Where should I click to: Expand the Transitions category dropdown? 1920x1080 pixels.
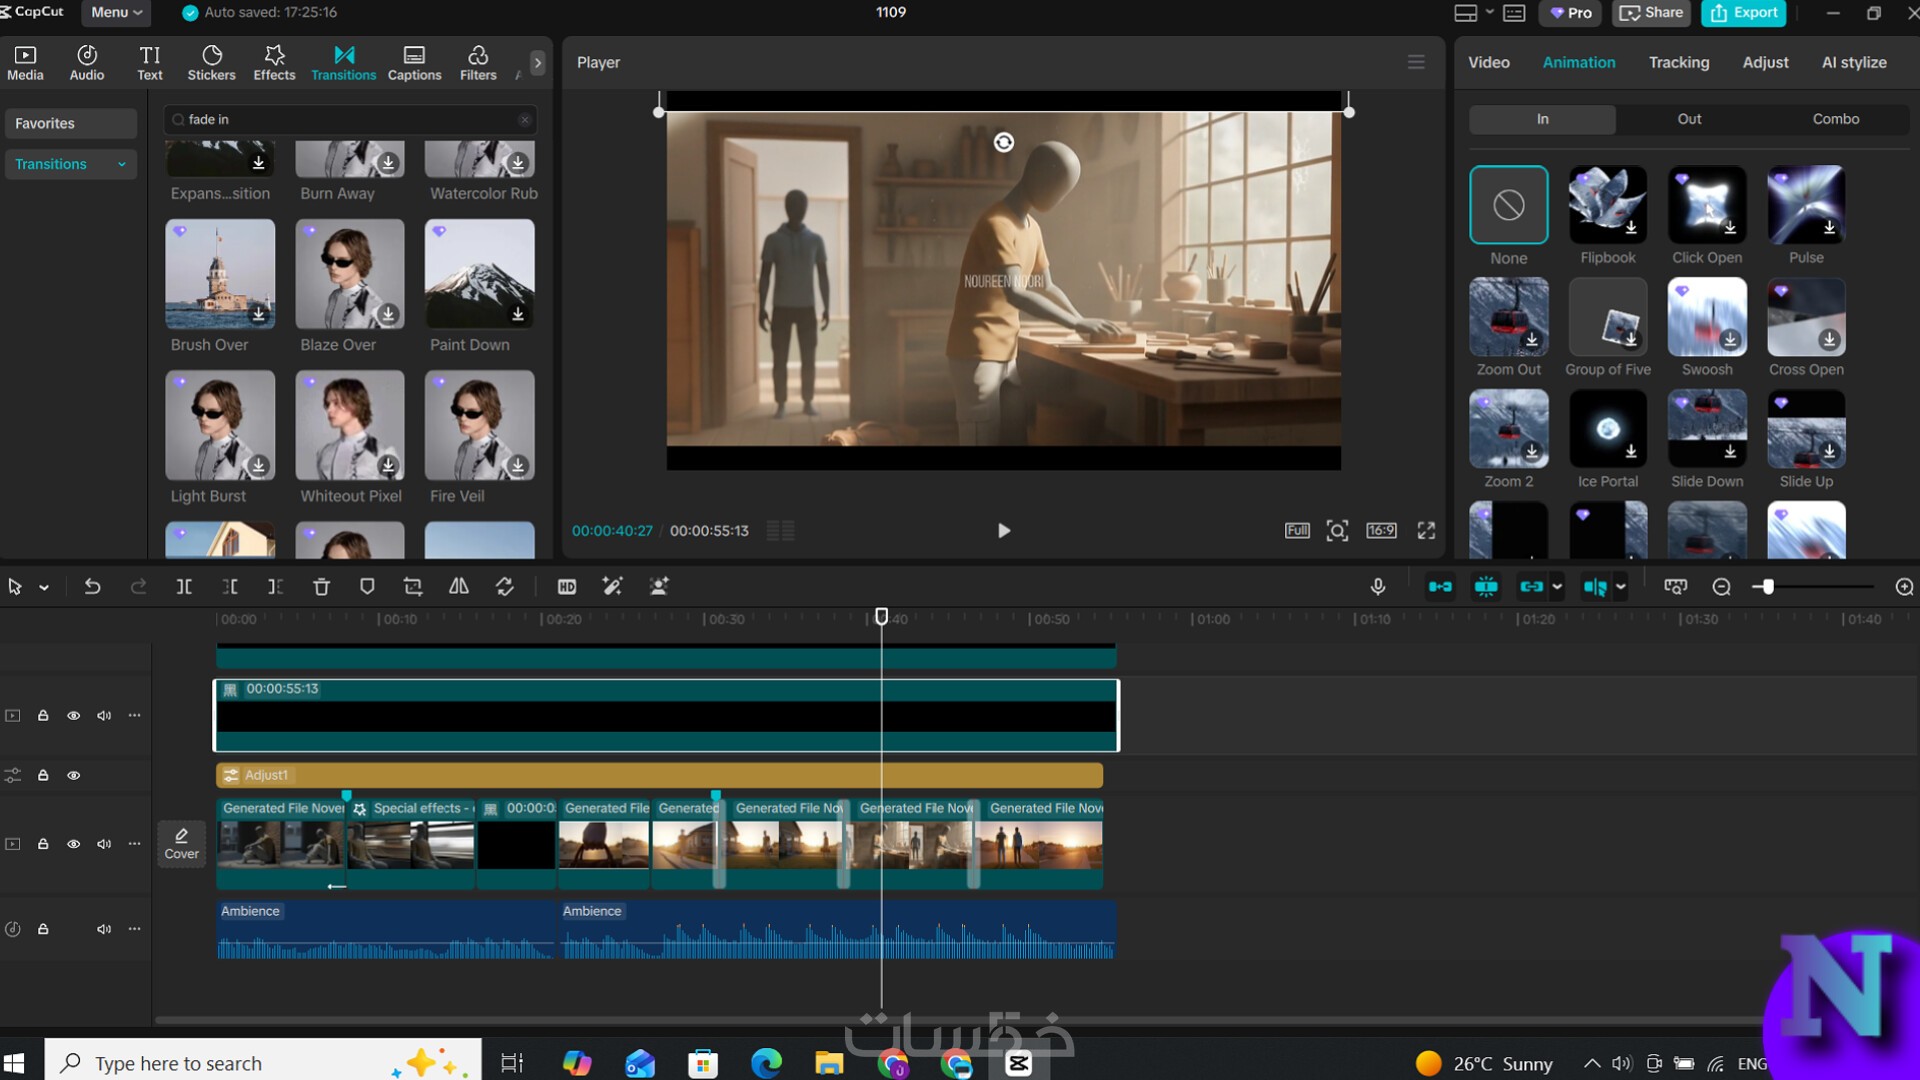[x=122, y=164]
